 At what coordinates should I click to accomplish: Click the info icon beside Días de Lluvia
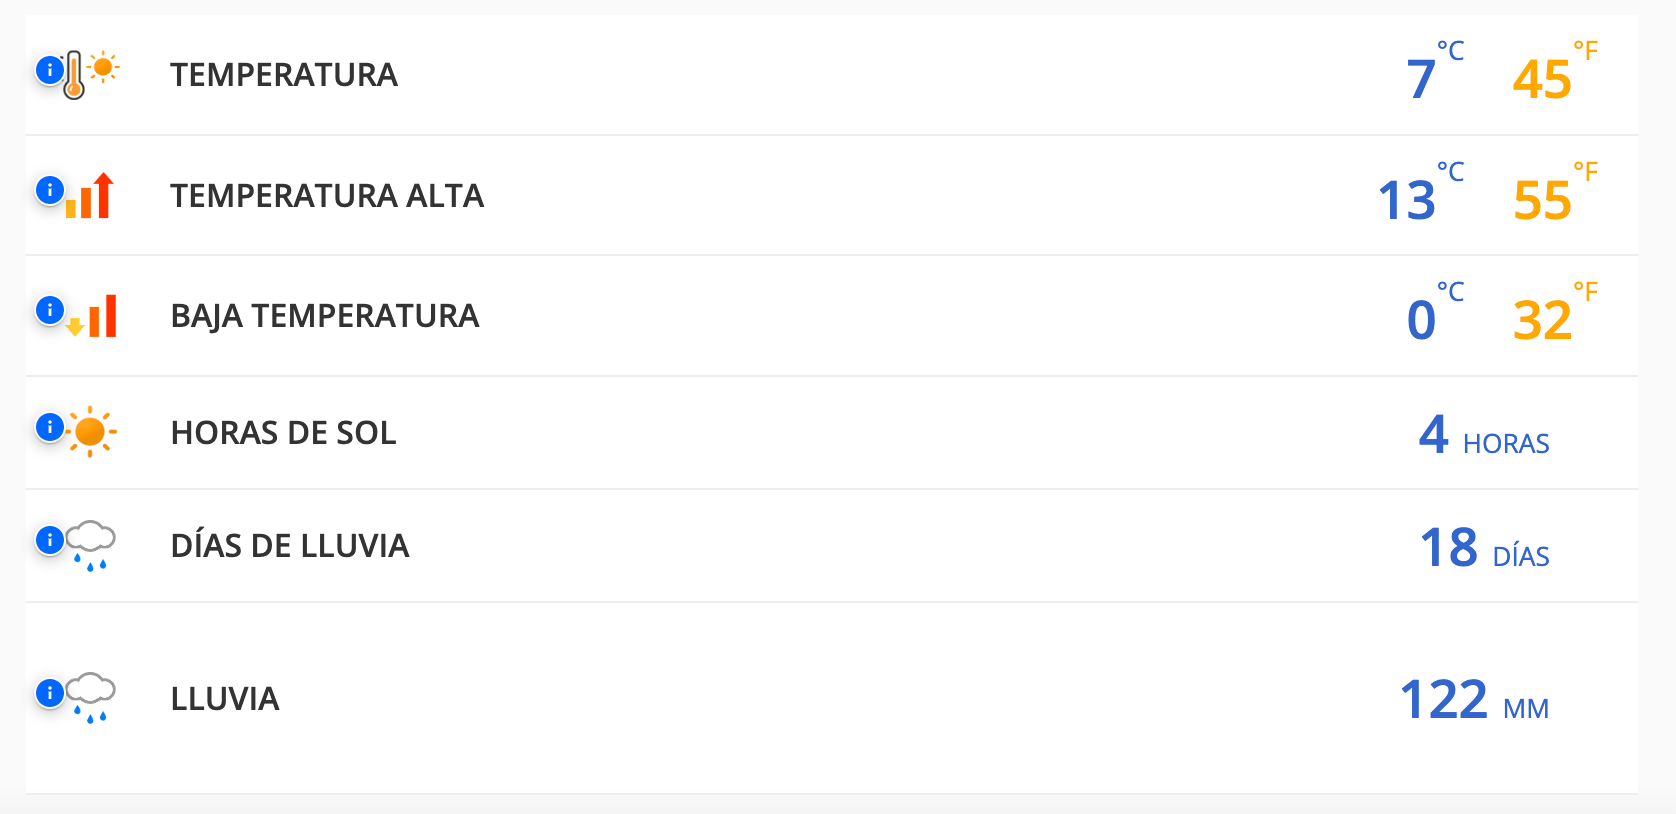point(49,541)
